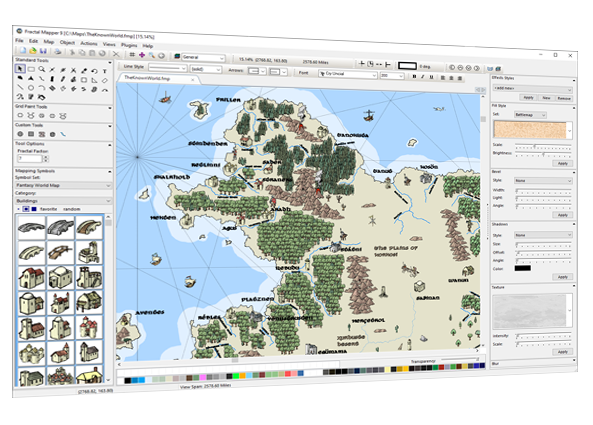
Task: Click the open book icon in top toolbar
Action: coord(490,68)
